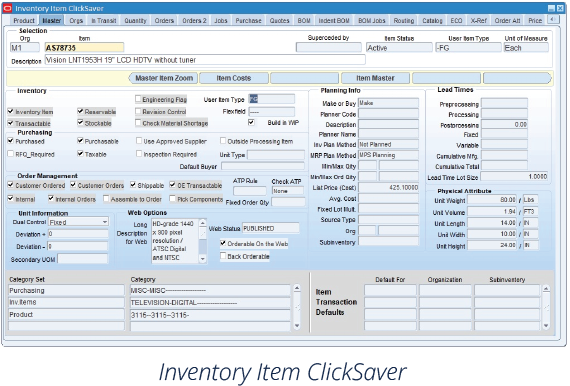Click the Unit Weight value field
Viewport: 570px width, 386px height.
(x=492, y=200)
